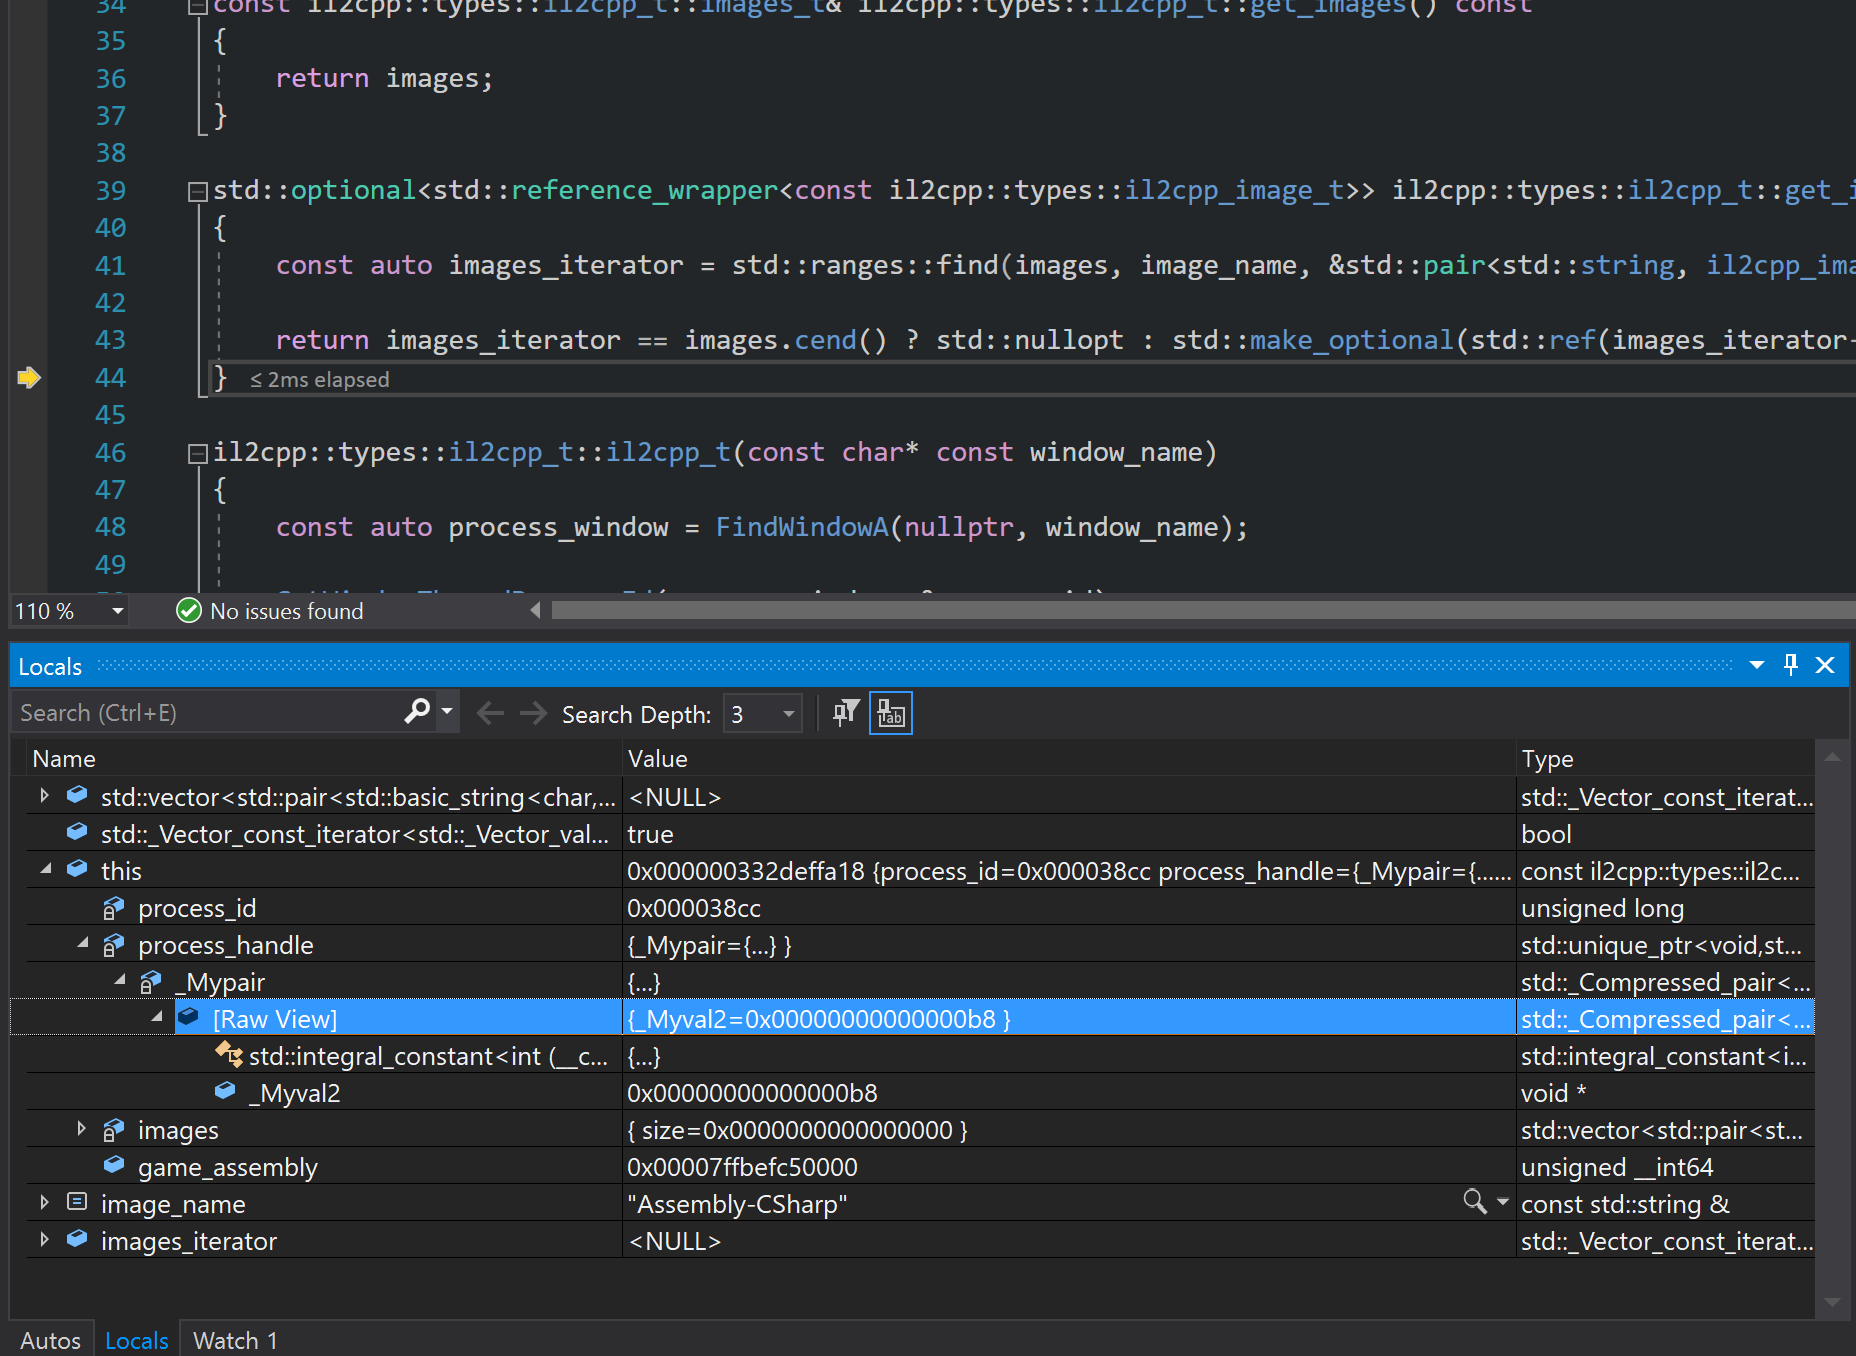Click the '≤ 2ms elapsed' PerfTip

[x=319, y=380]
